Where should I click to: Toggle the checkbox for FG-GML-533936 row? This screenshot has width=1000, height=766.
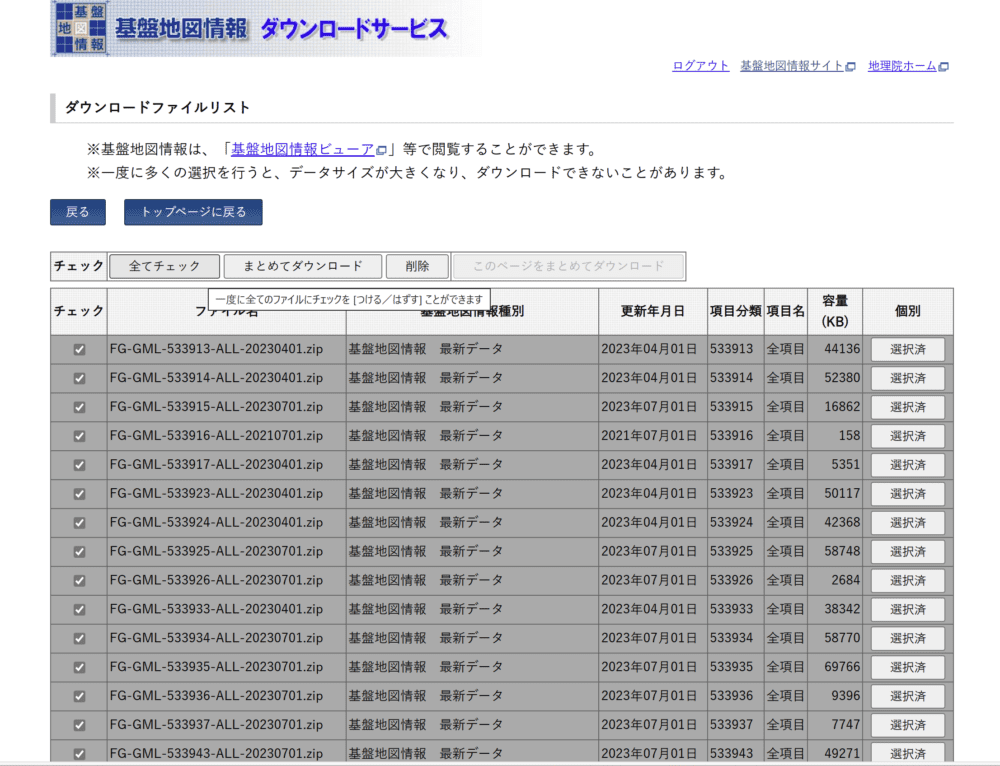click(79, 696)
